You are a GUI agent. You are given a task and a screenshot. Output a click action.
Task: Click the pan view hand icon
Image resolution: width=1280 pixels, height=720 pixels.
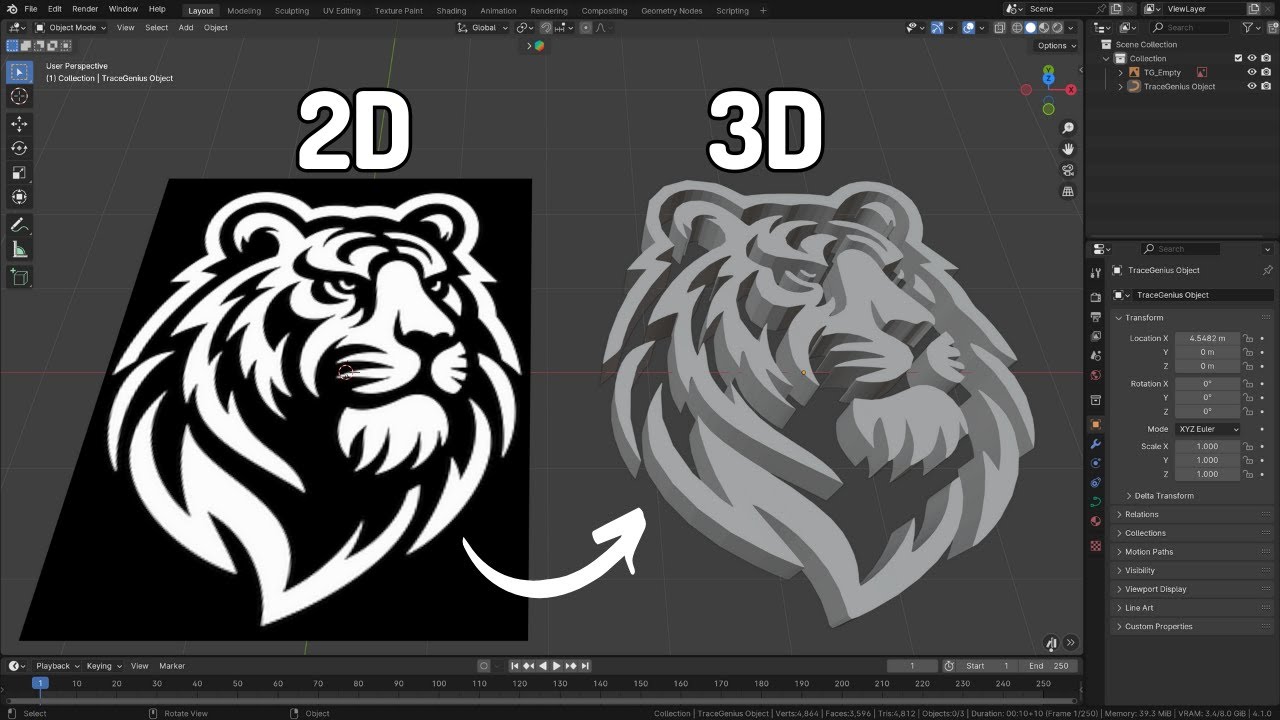click(x=1068, y=149)
